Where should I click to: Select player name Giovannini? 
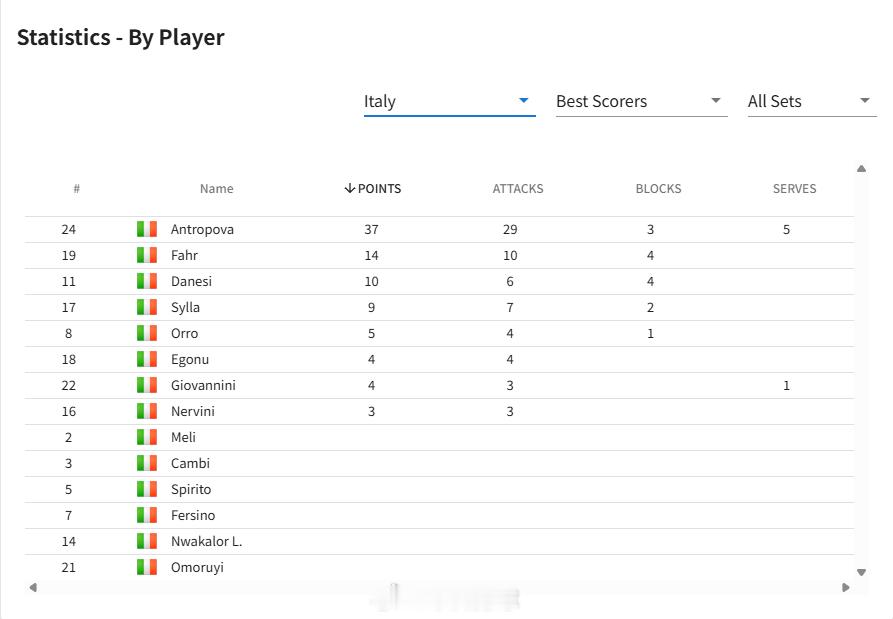pyautogui.click(x=203, y=385)
